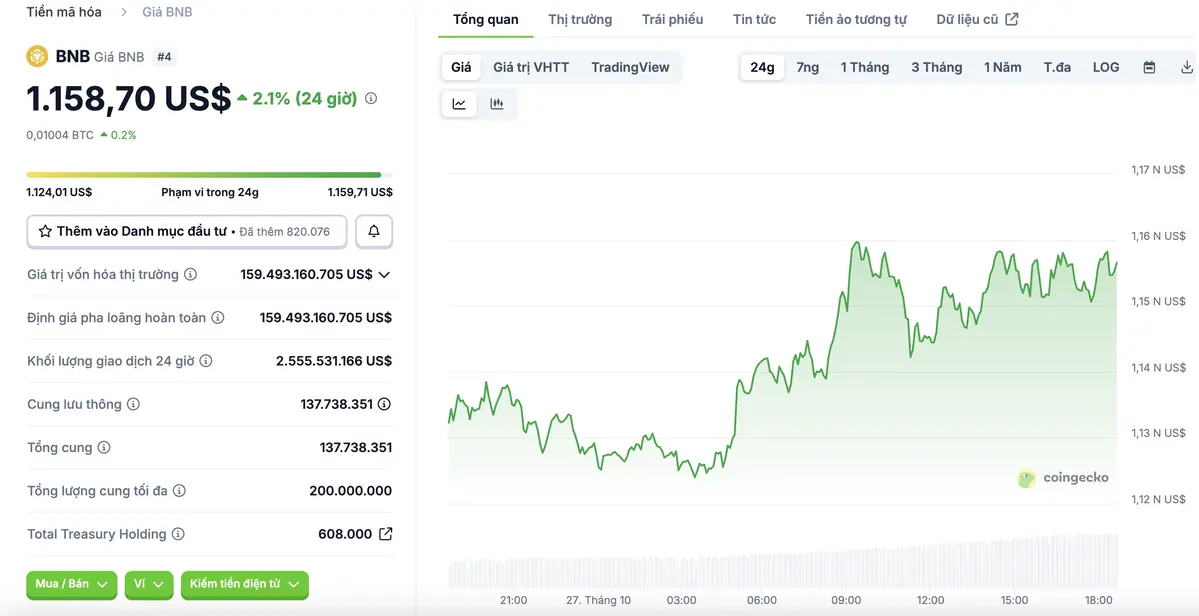Click the price alert bell icon
The image size is (1199, 616).
(374, 231)
